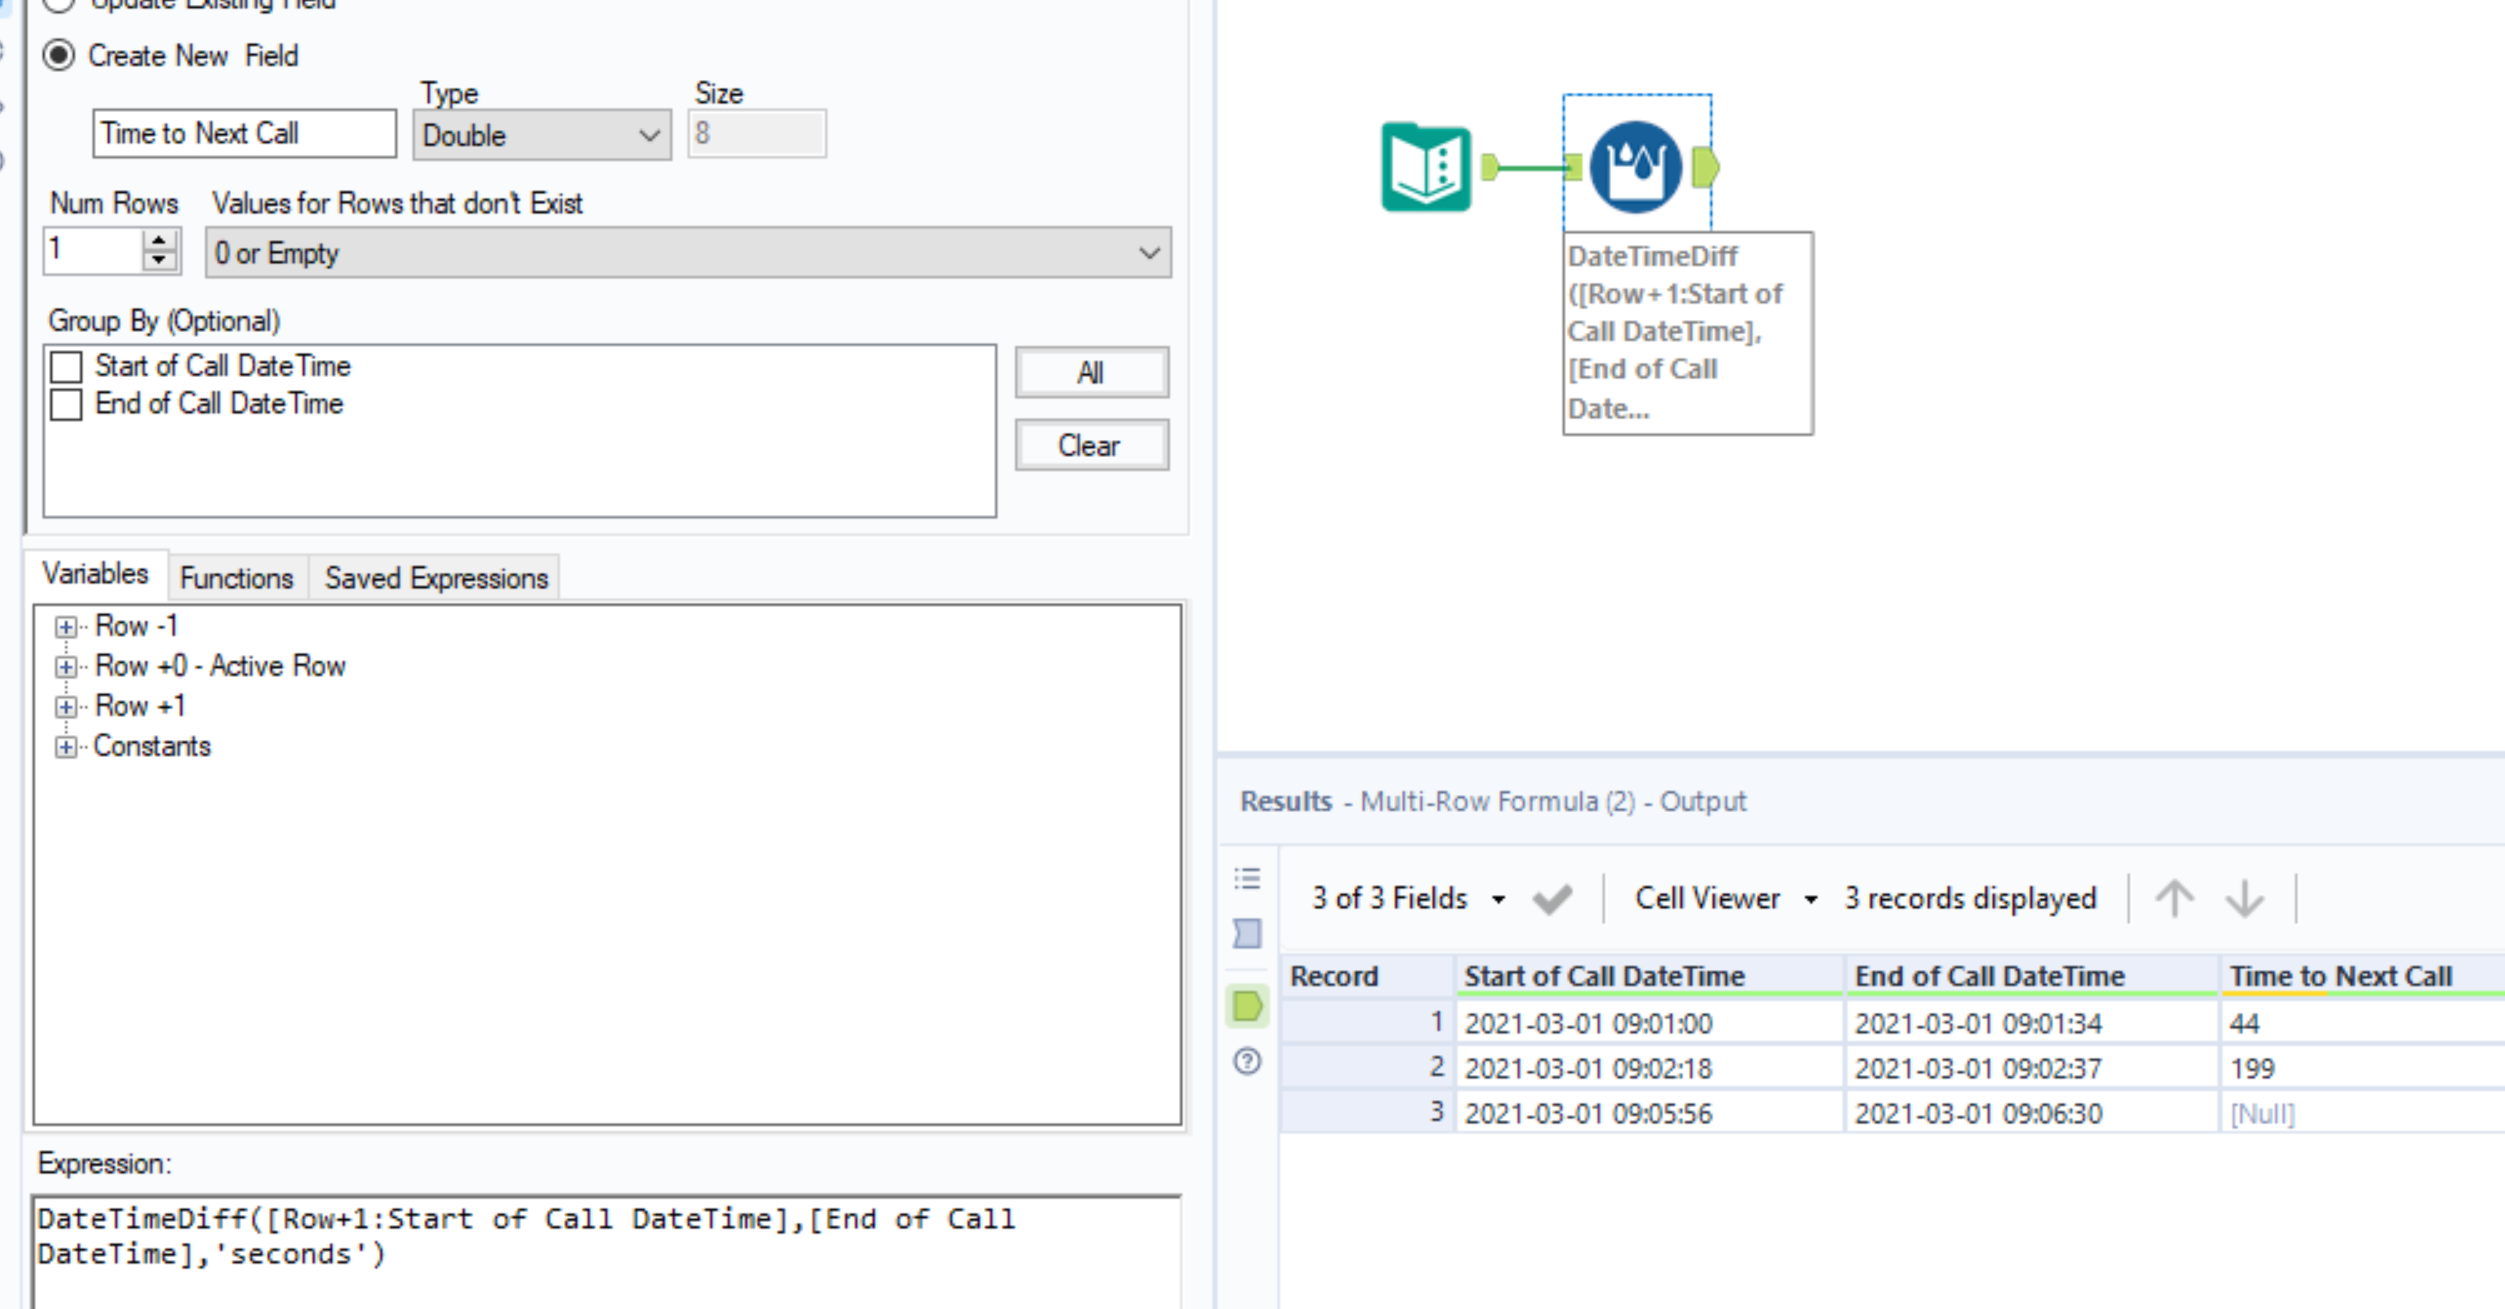Select the Create New Field radio button
The height and width of the screenshot is (1309, 2505).
59,55
